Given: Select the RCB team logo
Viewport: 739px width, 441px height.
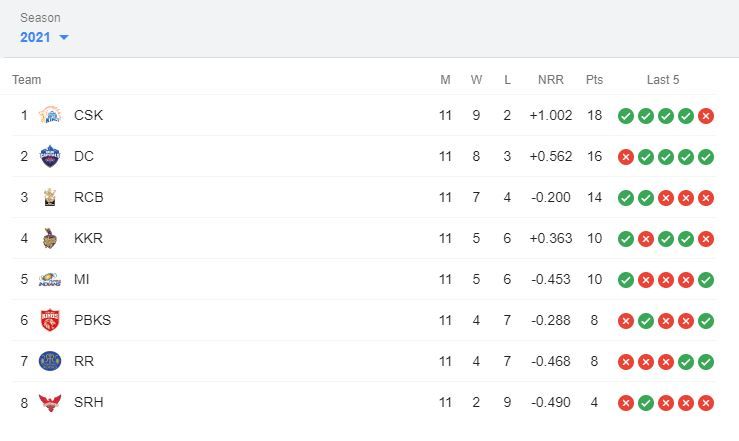Looking at the screenshot, I should (49, 198).
